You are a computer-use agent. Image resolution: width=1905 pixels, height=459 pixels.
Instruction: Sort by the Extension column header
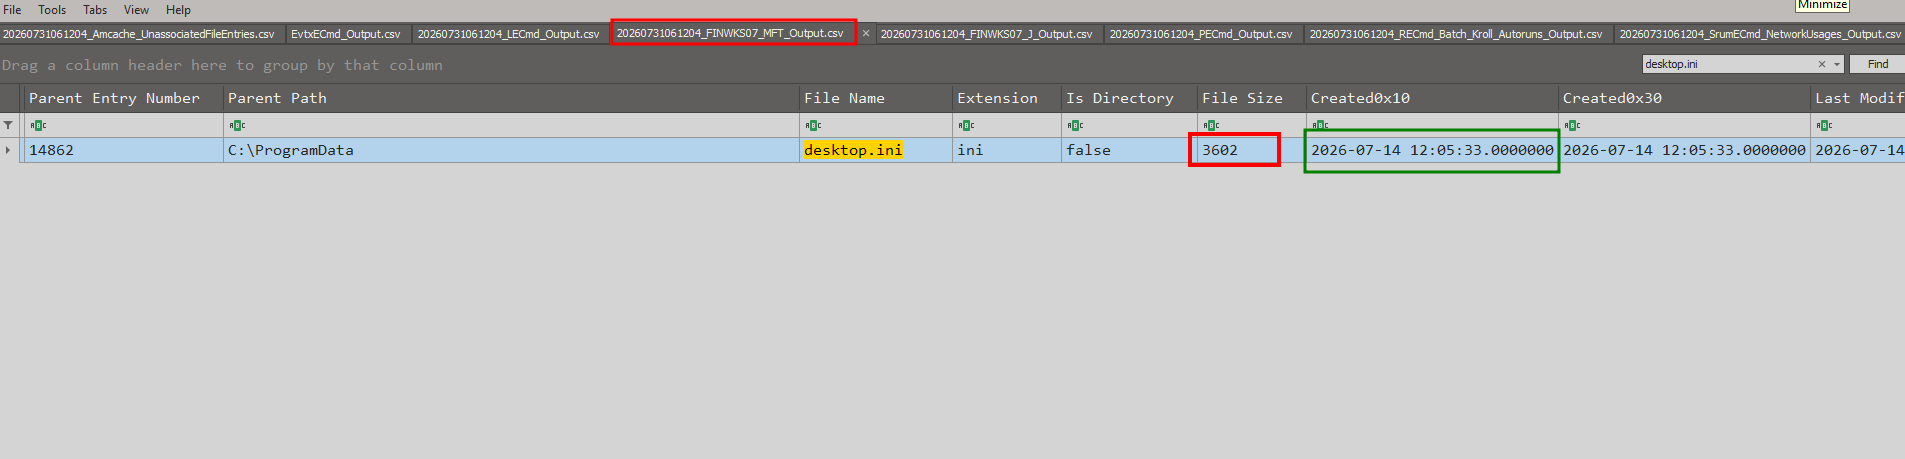click(1007, 98)
